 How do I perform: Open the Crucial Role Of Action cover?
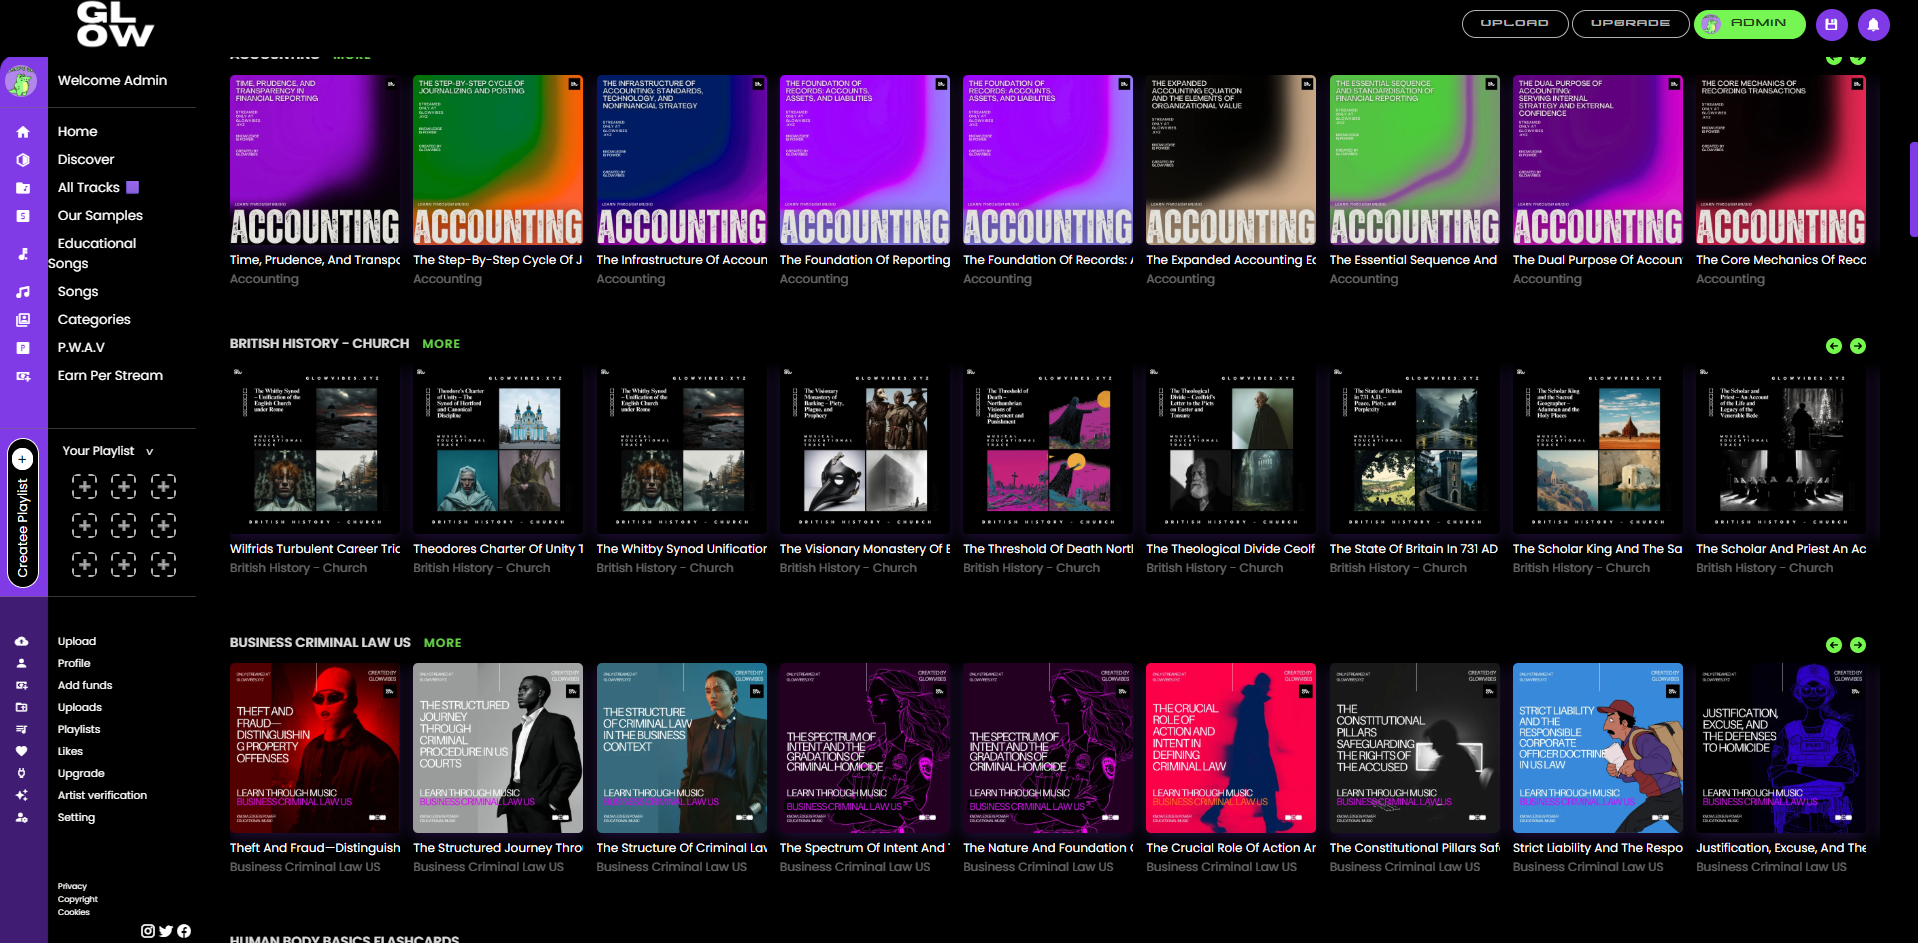[1231, 748]
